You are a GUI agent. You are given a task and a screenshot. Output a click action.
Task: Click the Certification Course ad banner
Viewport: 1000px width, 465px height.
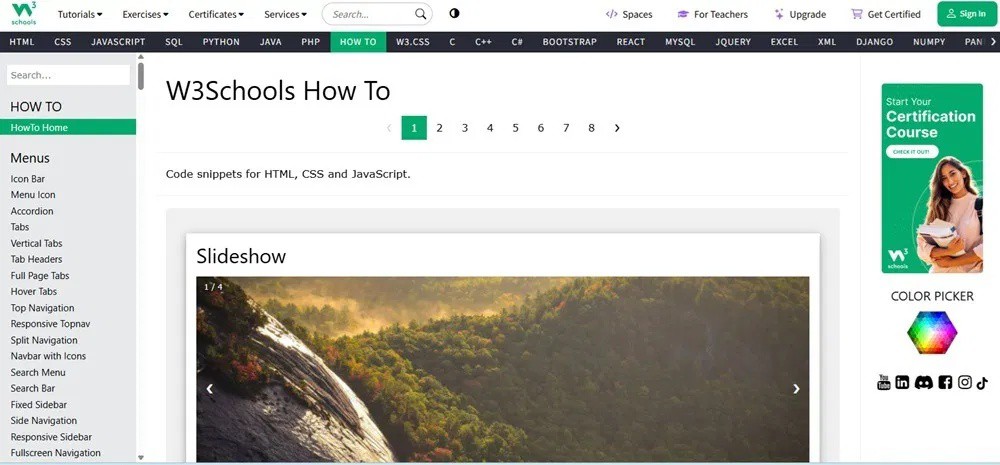932,178
